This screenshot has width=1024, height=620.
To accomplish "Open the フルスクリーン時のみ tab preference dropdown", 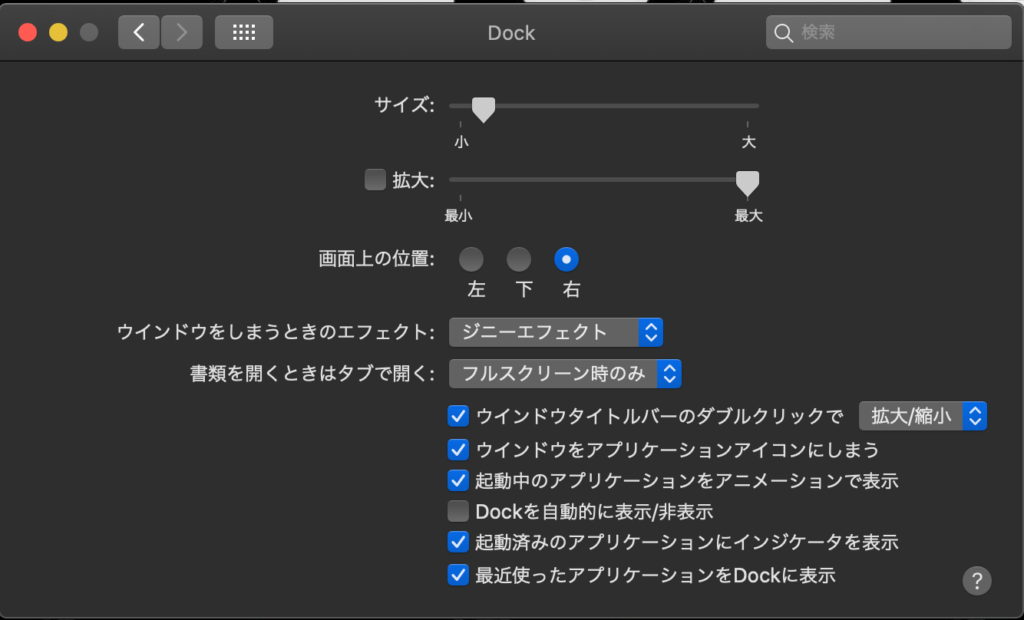I will tap(565, 374).
